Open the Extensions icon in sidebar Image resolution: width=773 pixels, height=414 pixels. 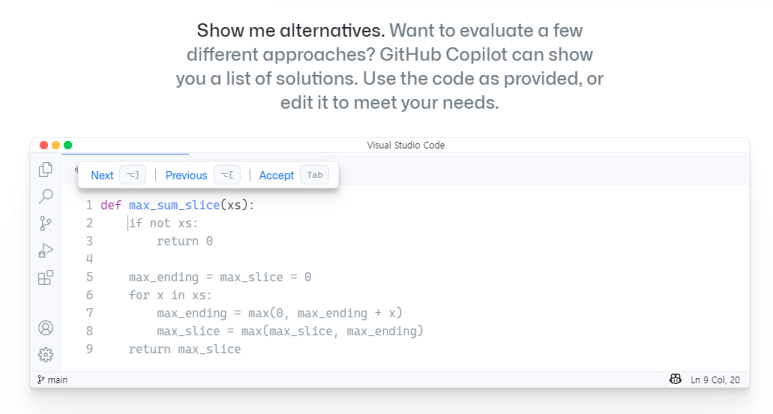(x=45, y=277)
